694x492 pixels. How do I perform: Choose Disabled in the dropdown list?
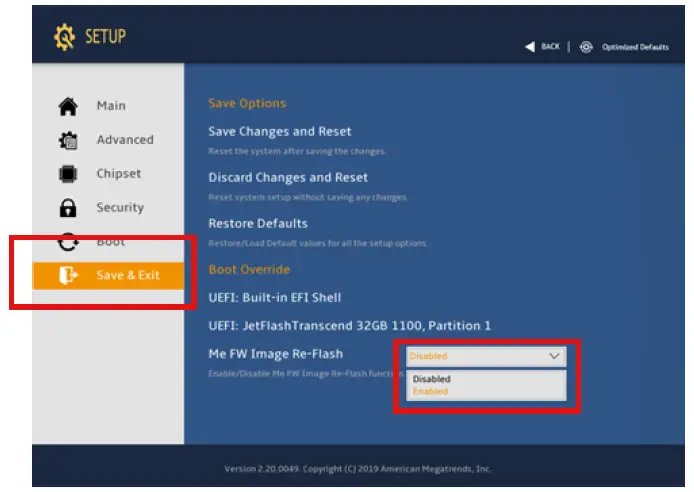[432, 379]
